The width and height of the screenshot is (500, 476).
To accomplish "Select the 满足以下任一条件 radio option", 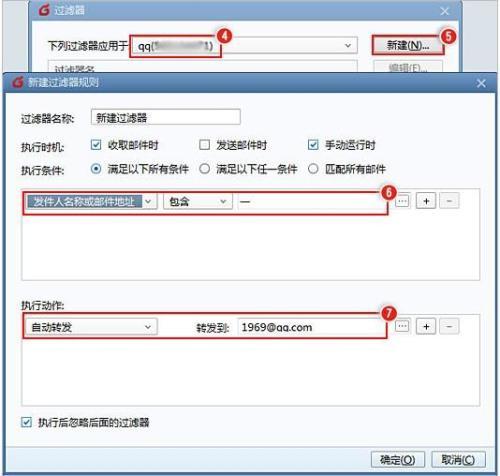I will point(204,169).
